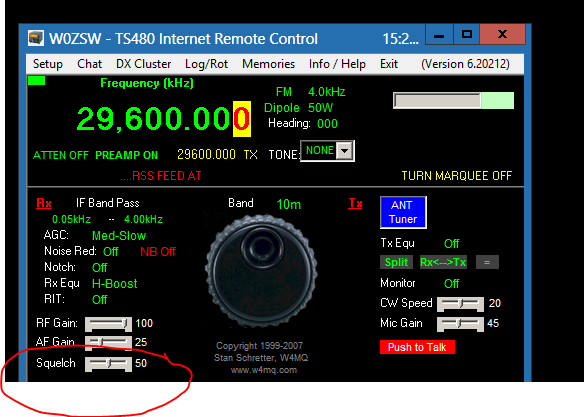Click the Rx<-->Tx swap button
Viewport: 584px width, 417px height.
pyautogui.click(x=443, y=262)
